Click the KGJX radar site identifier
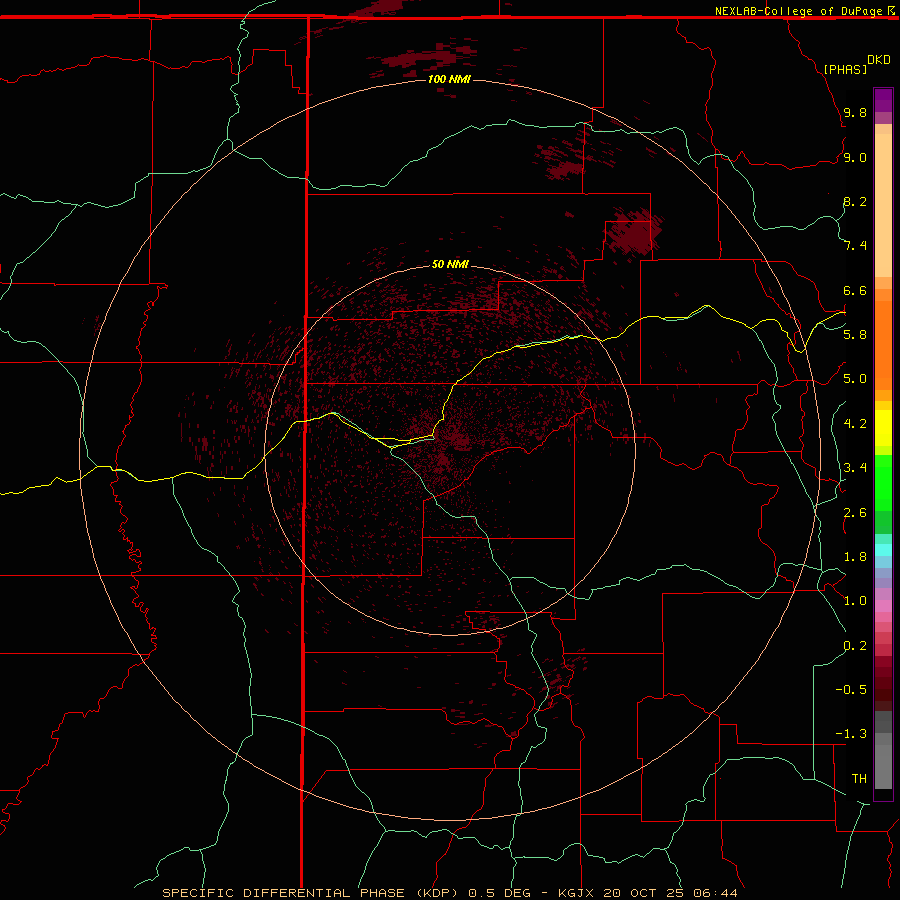This screenshot has width=900, height=900. 576,893
